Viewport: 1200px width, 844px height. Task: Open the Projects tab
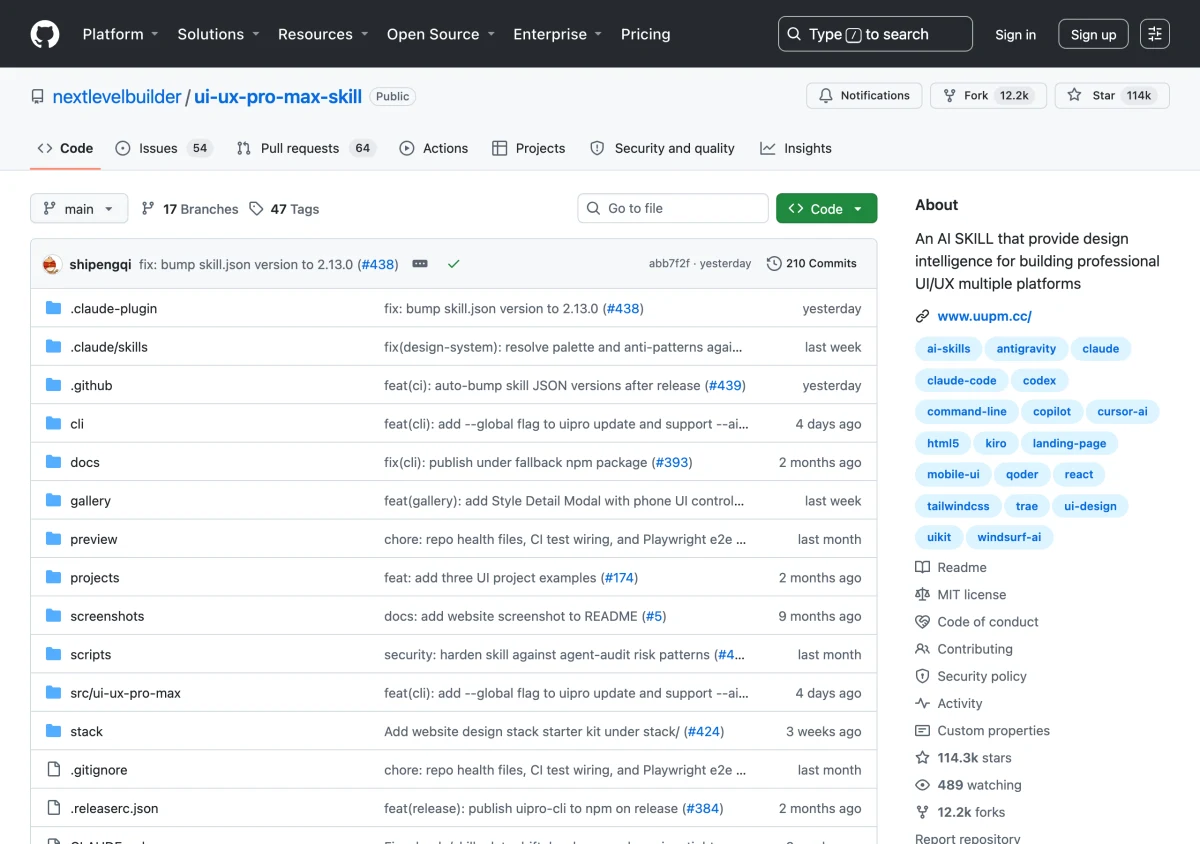pos(528,148)
